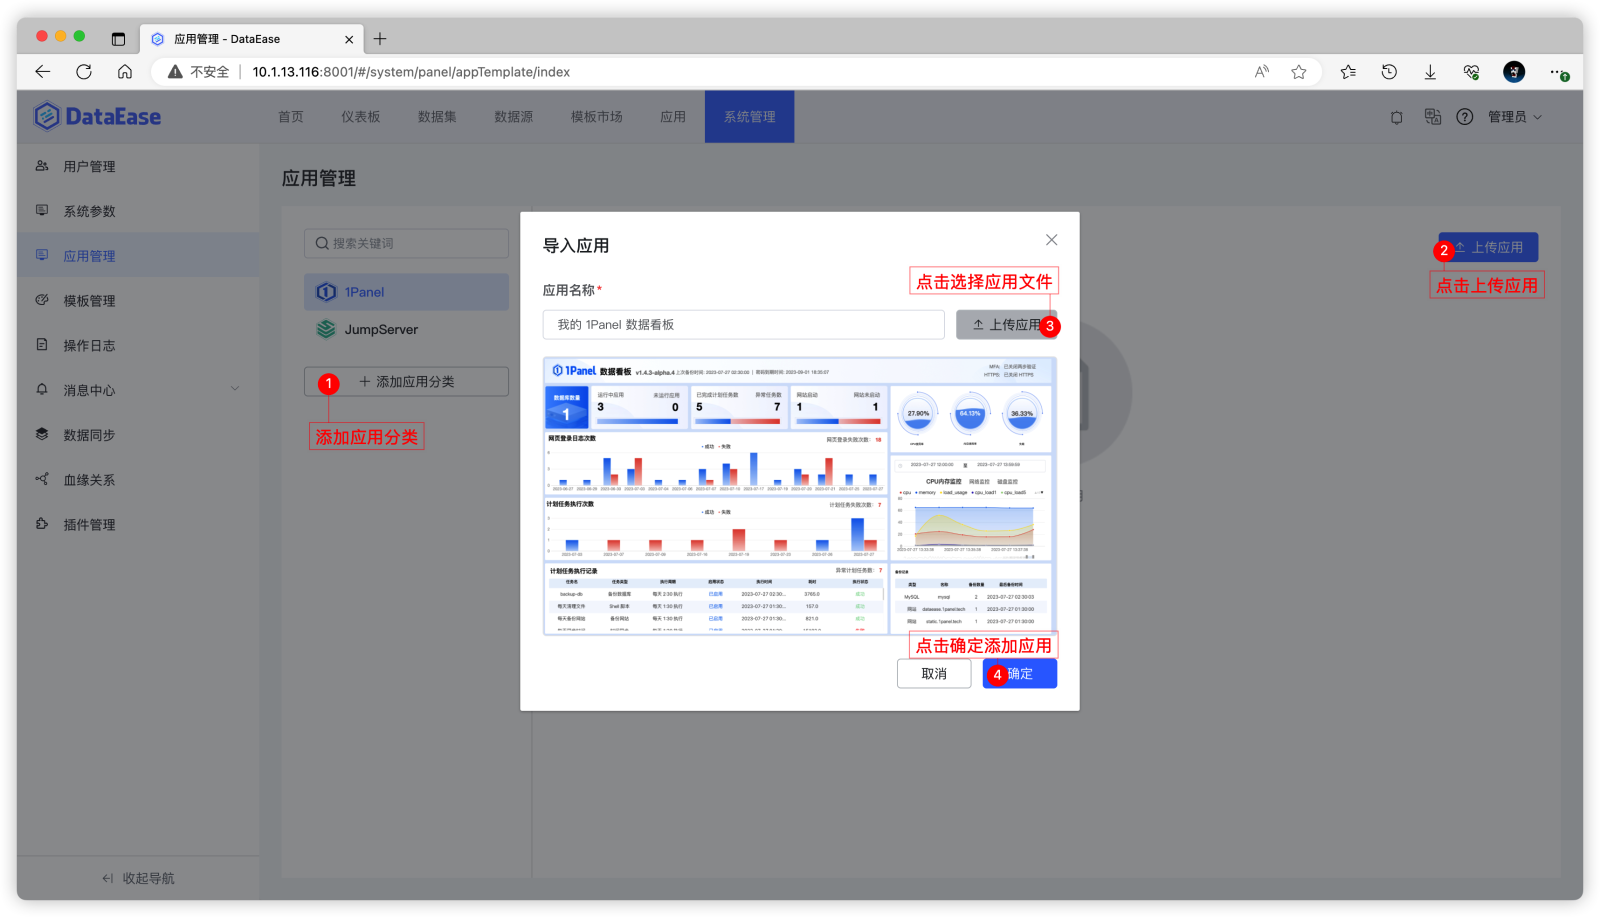
Task: Click the 搜索关键词 search box
Action: [406, 243]
